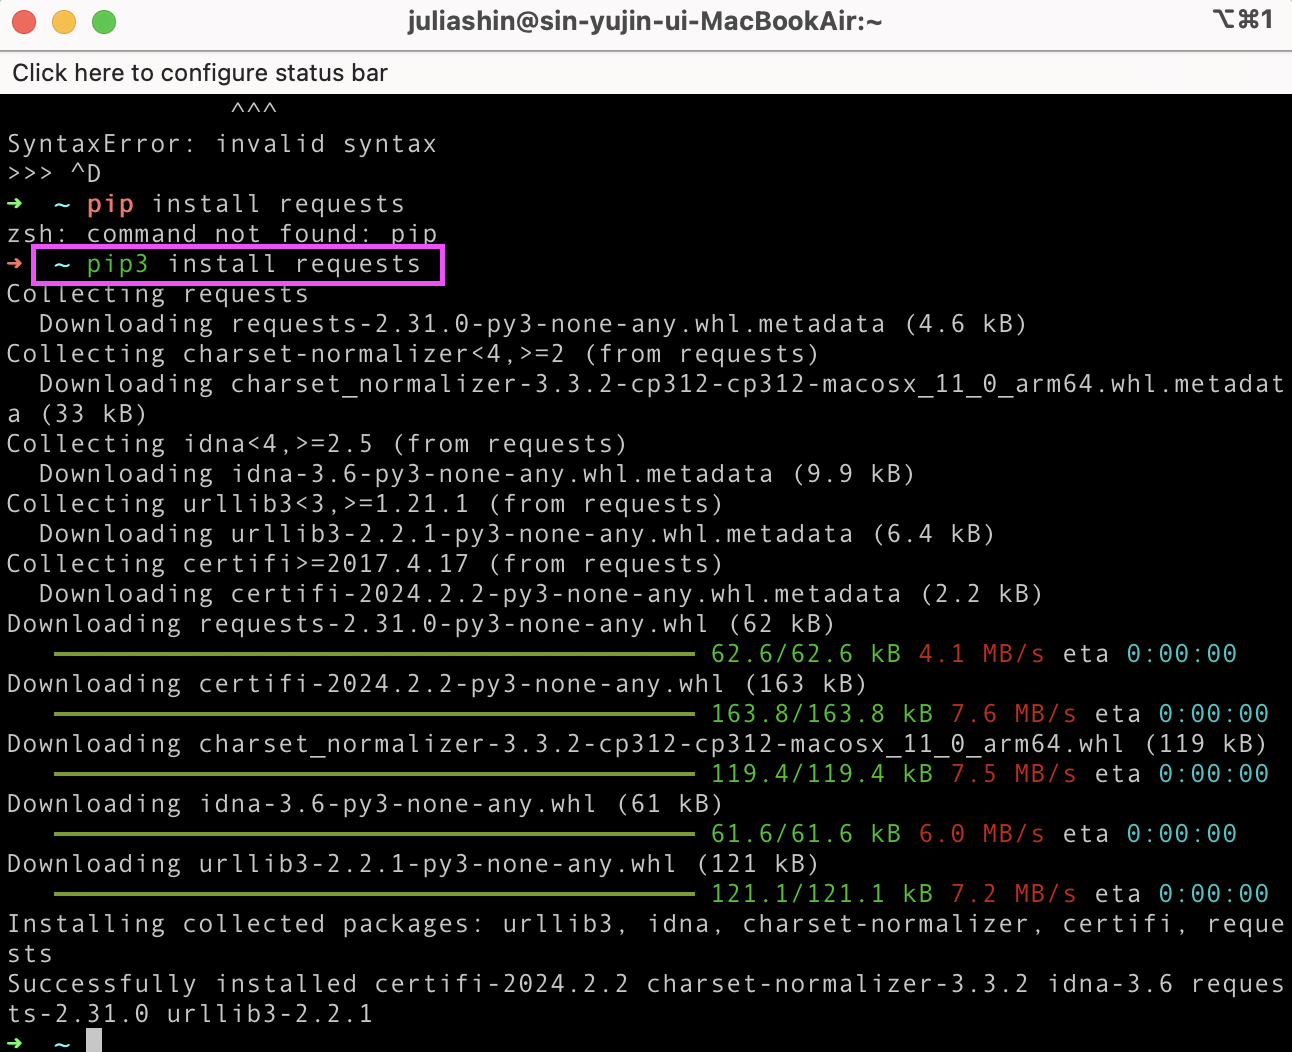Click the green zoom window button
1292x1052 pixels.
(x=104, y=22)
